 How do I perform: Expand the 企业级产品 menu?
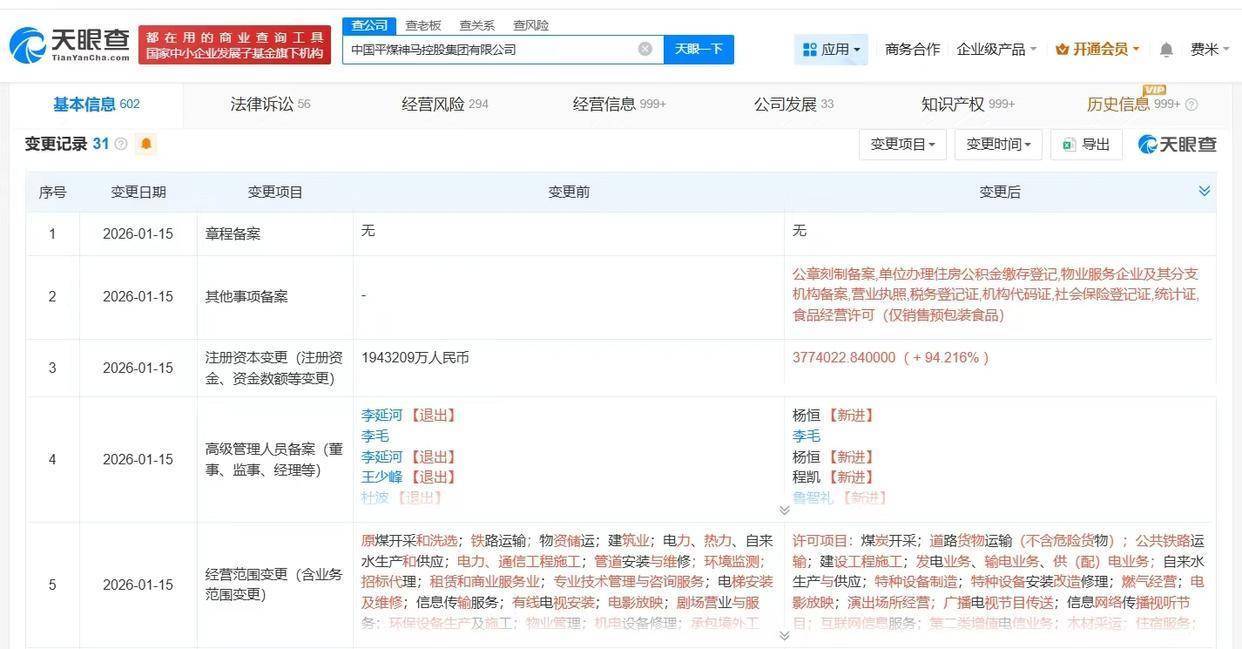click(996, 49)
